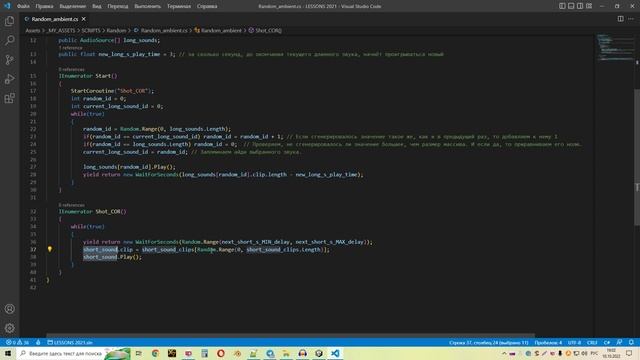The height and width of the screenshot is (360, 640).
Task: Show hidden system tray icons
Action: (504, 353)
